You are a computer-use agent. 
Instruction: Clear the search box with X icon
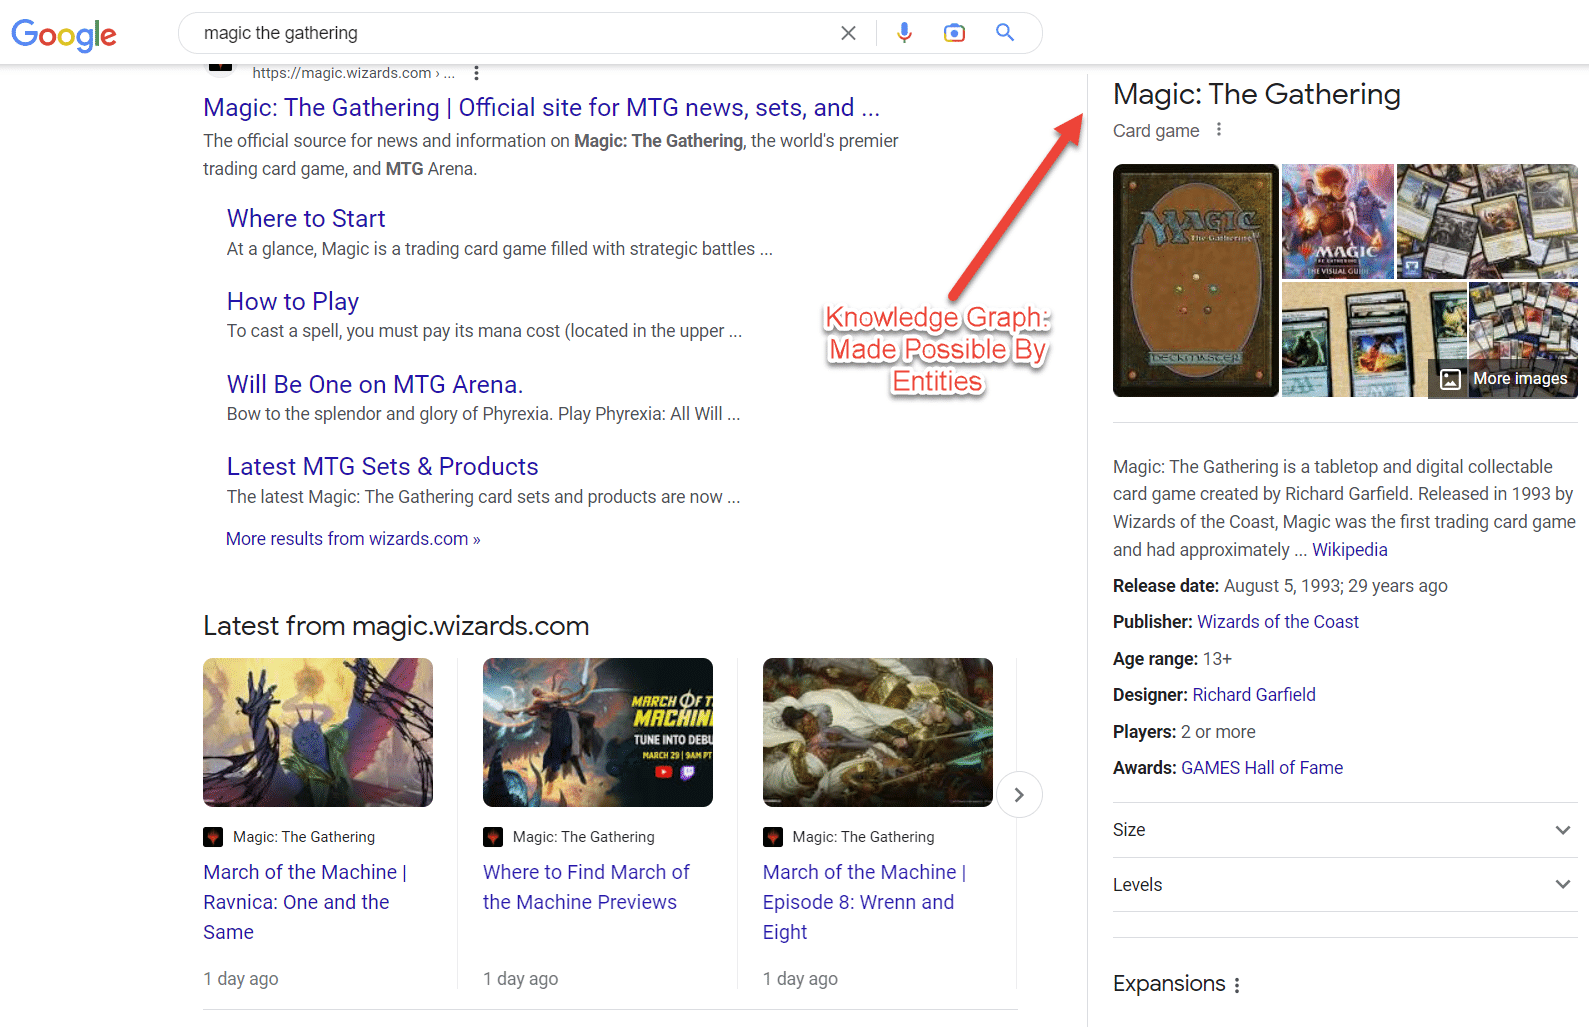848,33
